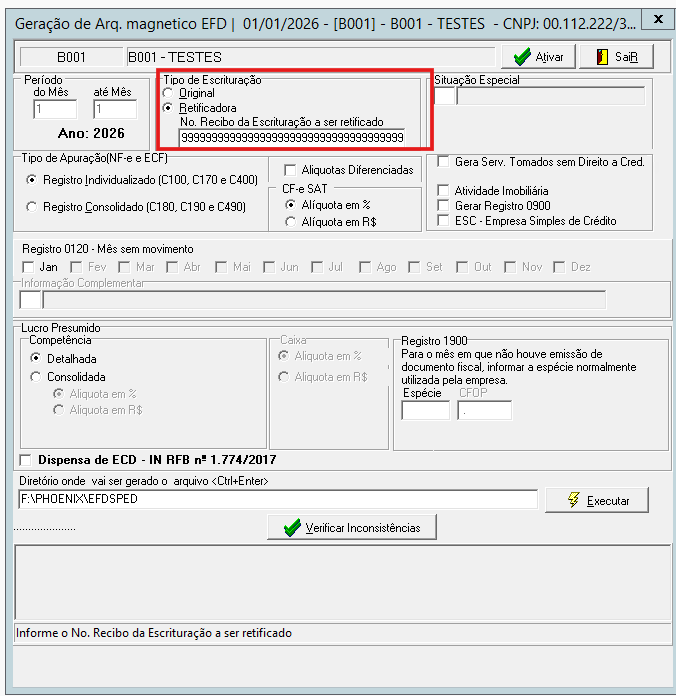676x696 pixels.
Task: Select Alíquota em R$ under CF-e SAT
Action: point(290,221)
